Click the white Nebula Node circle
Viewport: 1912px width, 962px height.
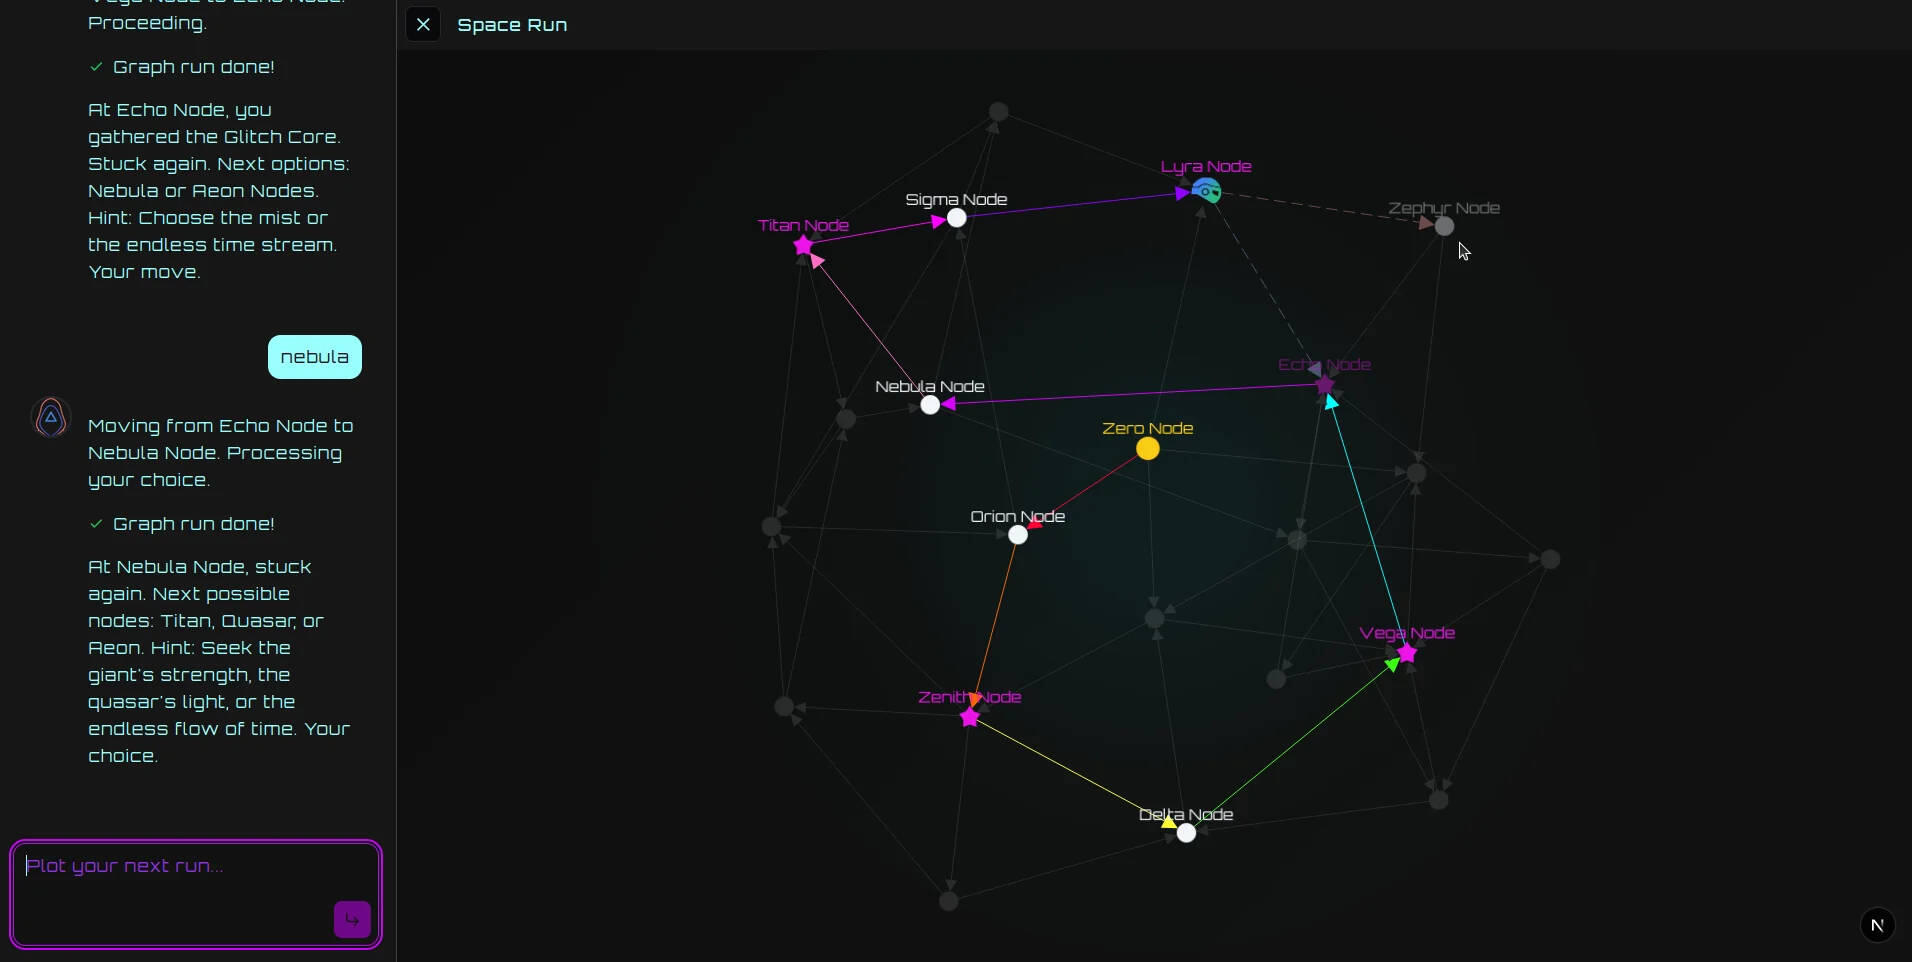930,405
